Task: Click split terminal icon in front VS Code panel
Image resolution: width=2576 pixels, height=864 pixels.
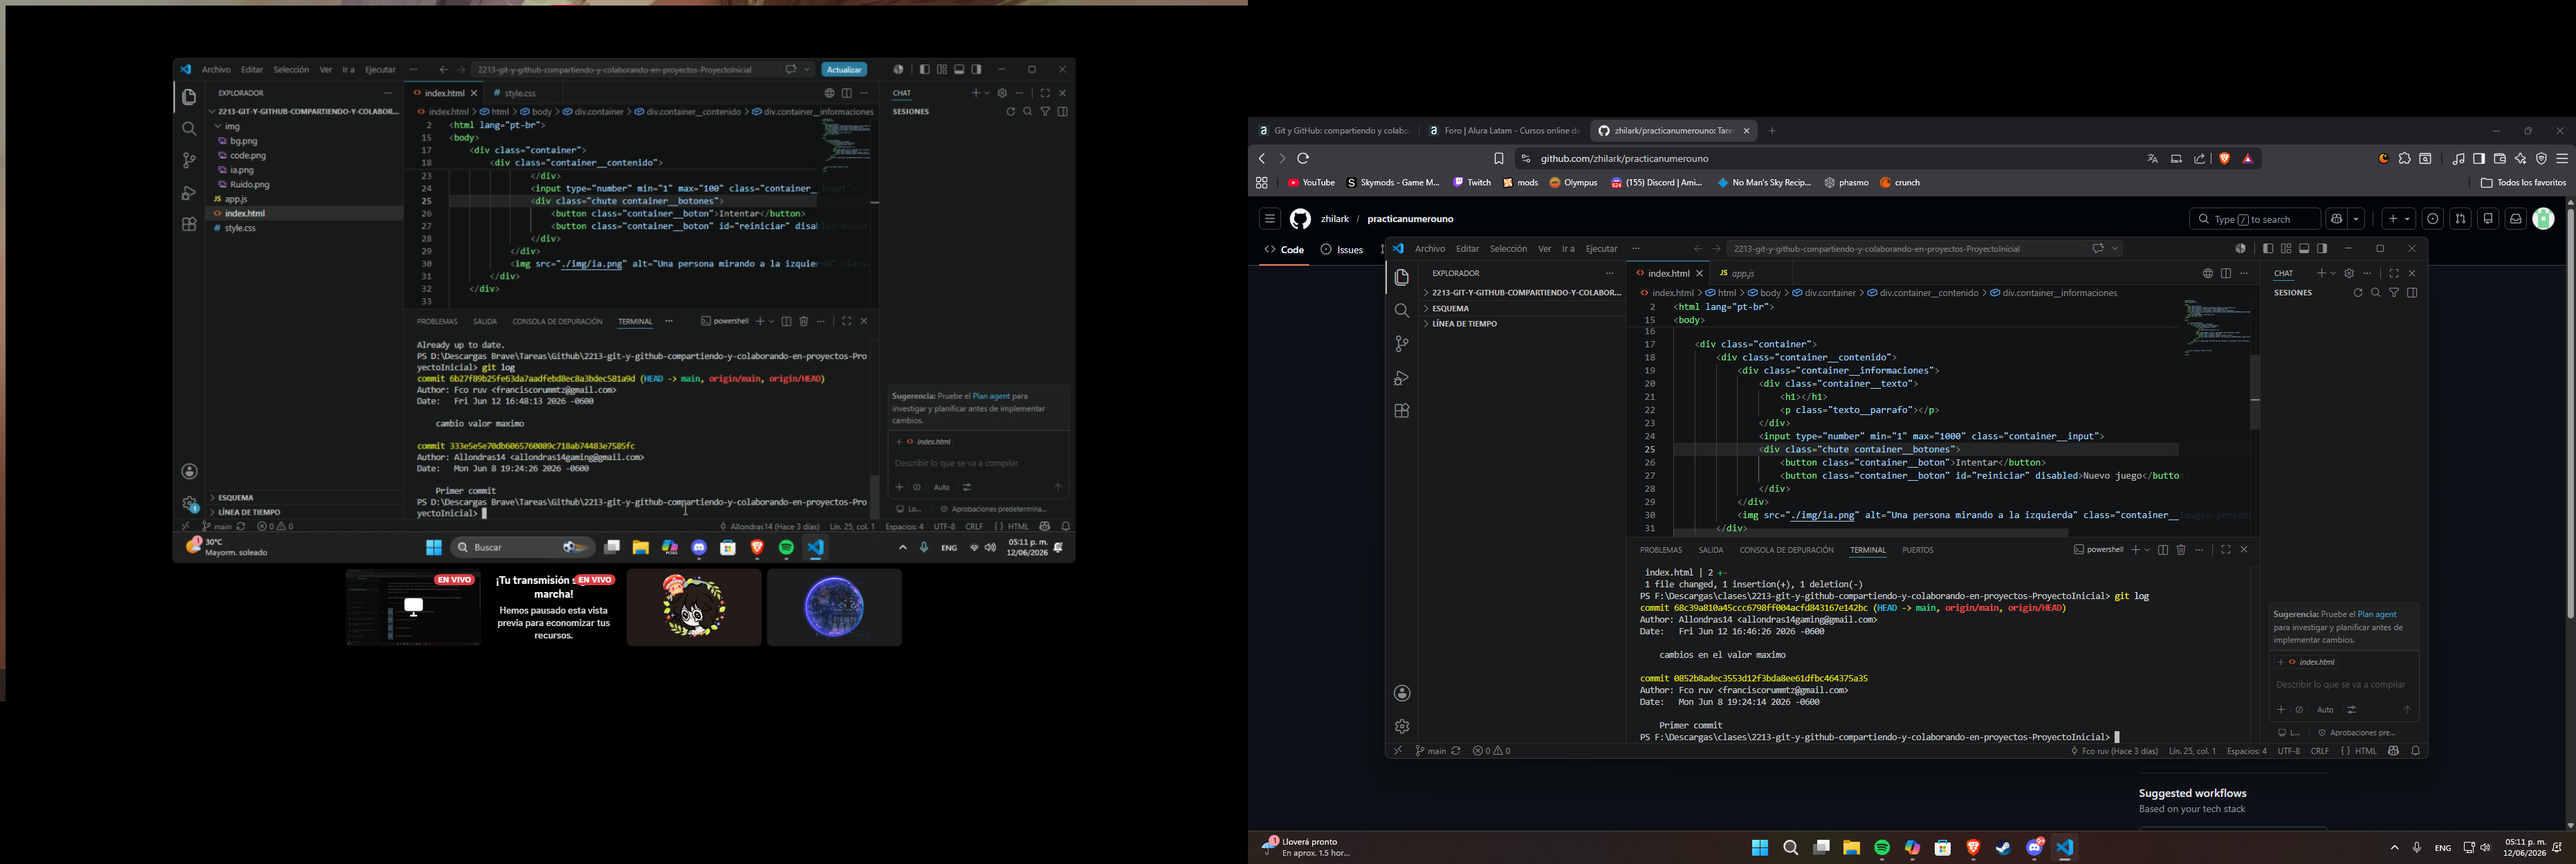Action: coord(2162,550)
